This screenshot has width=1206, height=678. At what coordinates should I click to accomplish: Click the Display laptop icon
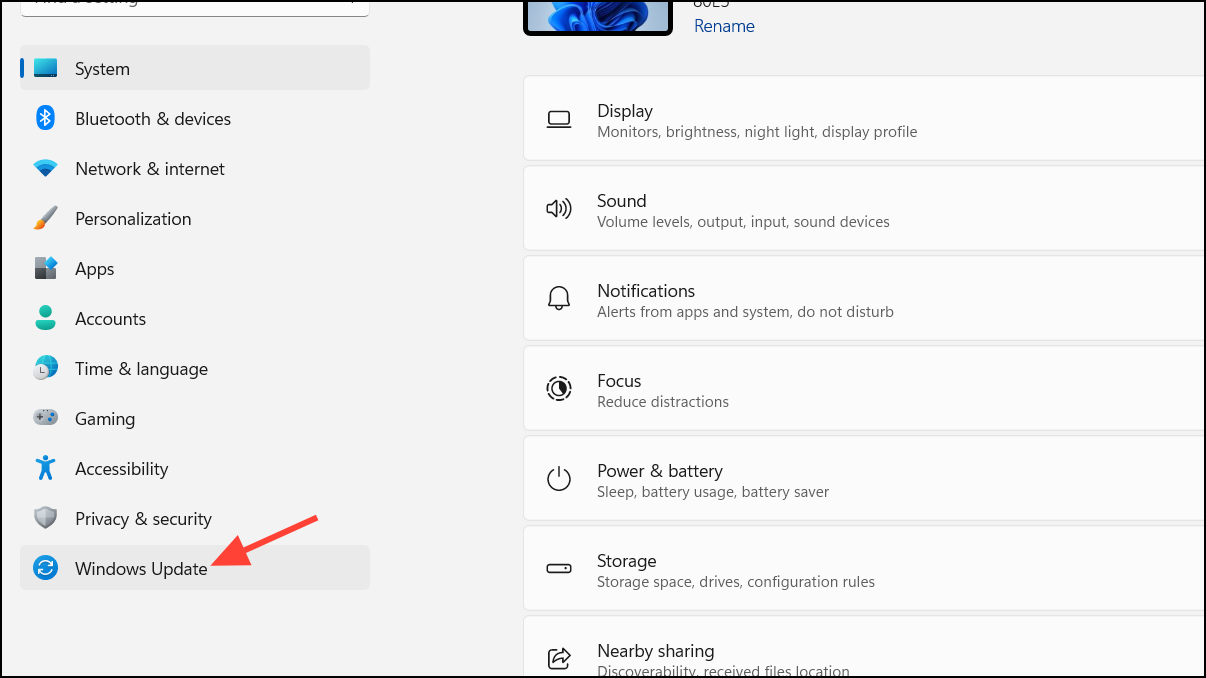(x=559, y=119)
